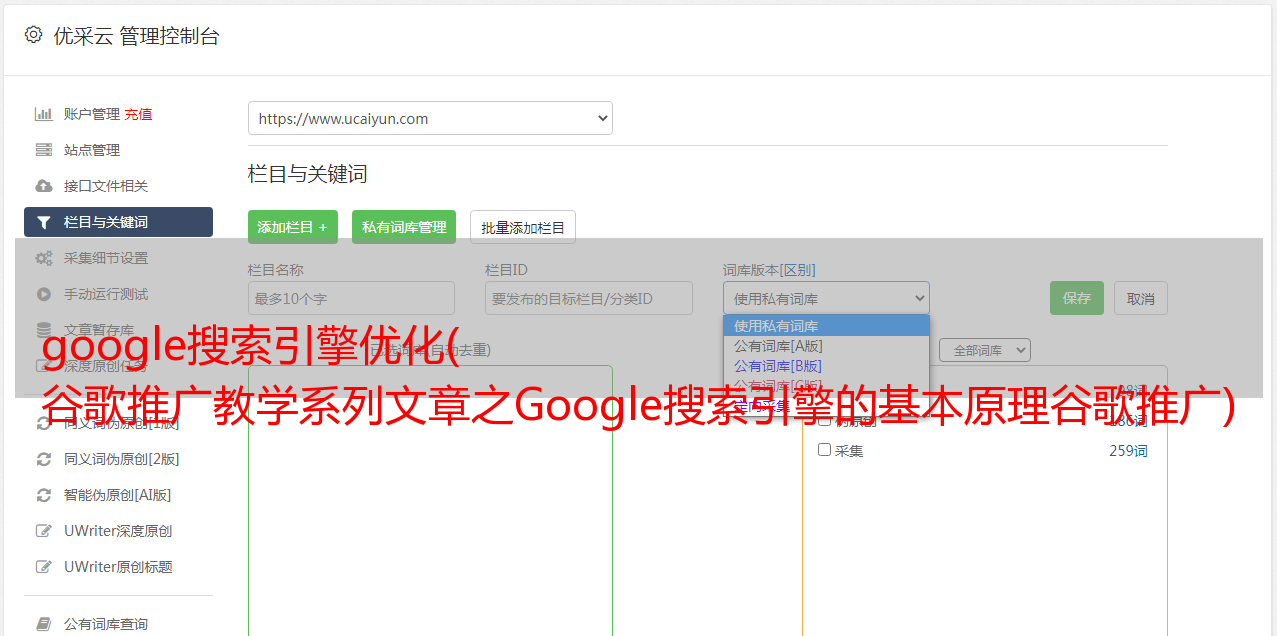The width and height of the screenshot is (1277, 636).
Task: Focus the 栏目ID input field
Action: coord(589,298)
